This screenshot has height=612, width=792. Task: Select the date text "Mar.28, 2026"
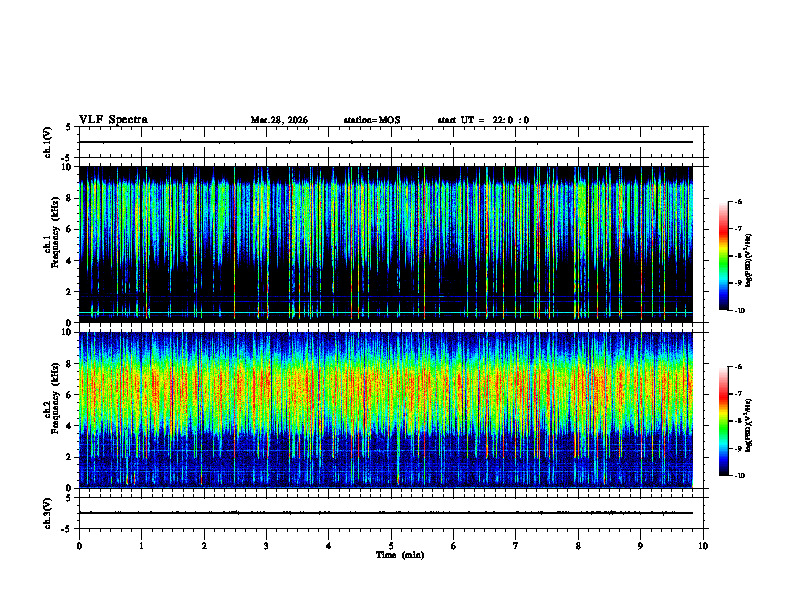279,120
